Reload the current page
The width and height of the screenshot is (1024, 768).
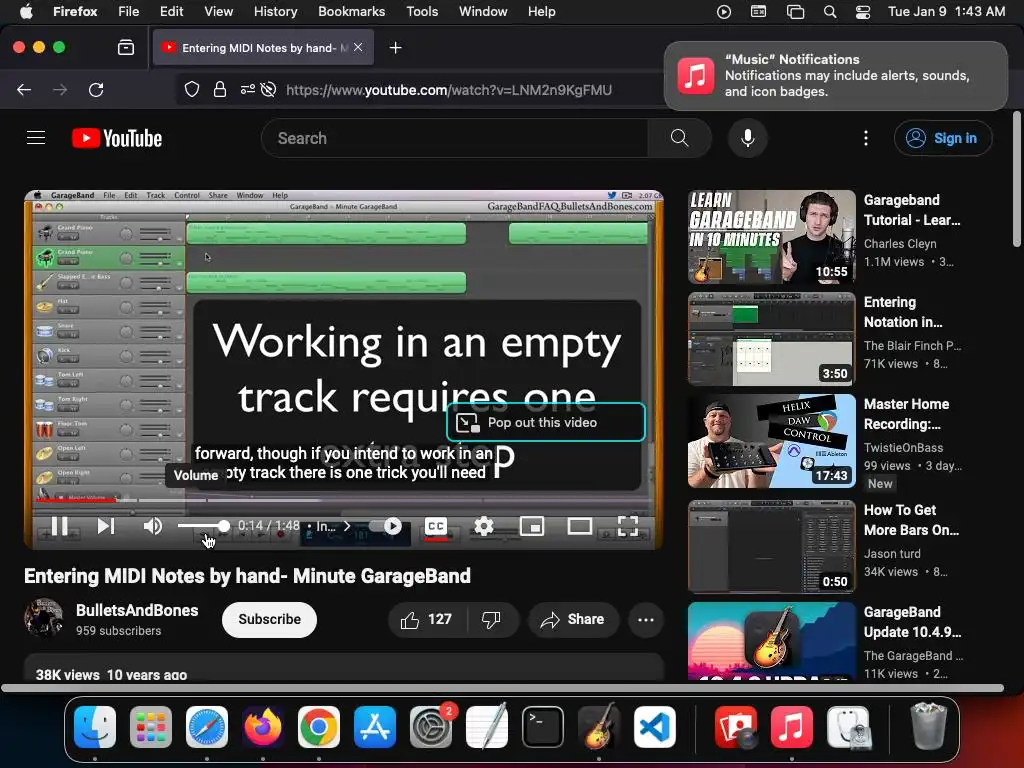(x=96, y=89)
